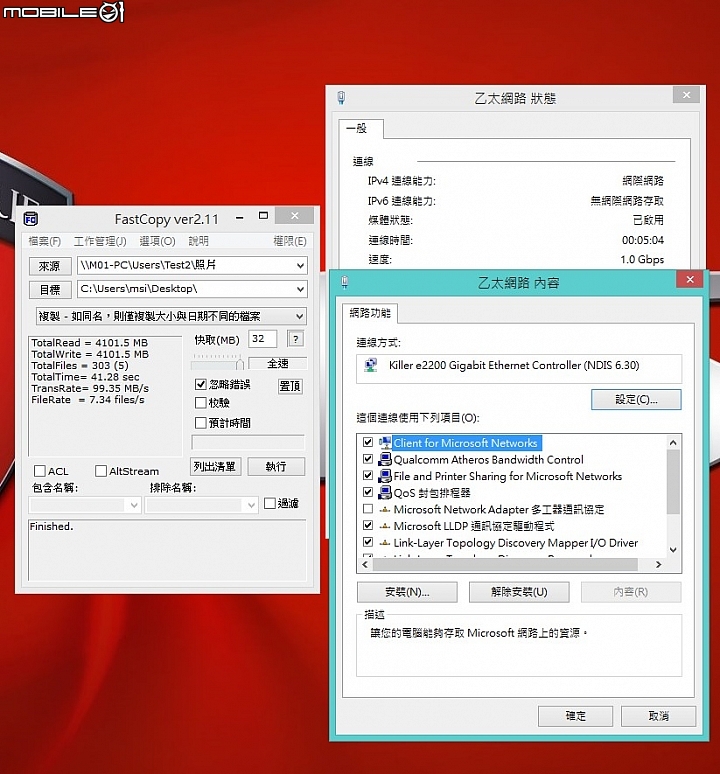Screen dimensions: 720x774
Task: Click the 確定 OK button
Action: (x=575, y=716)
